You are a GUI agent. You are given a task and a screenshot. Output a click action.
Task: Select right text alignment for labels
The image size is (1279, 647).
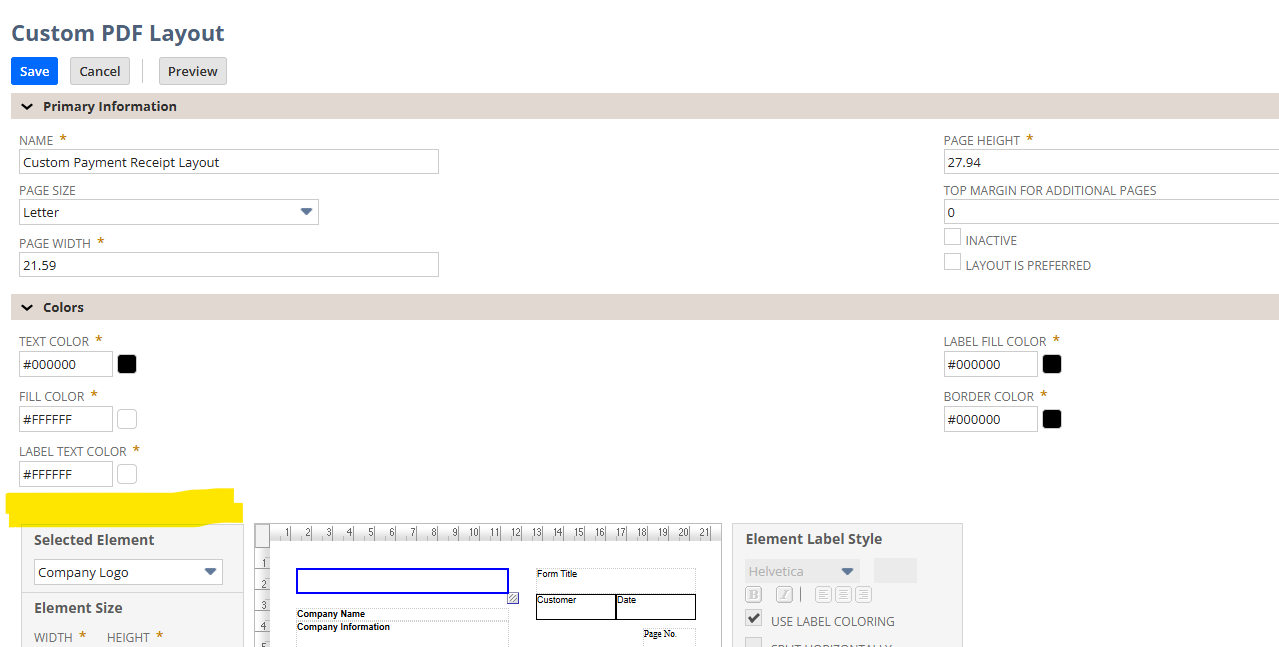click(x=864, y=594)
